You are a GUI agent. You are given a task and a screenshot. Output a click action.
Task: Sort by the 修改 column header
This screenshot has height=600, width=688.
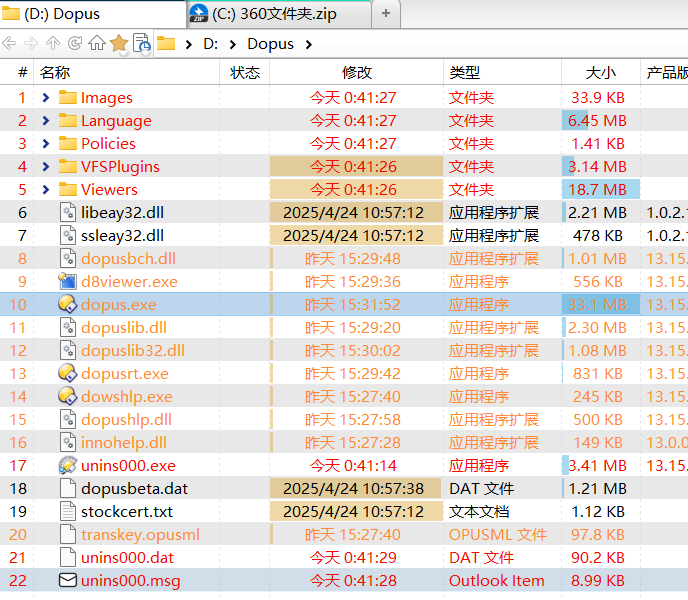(x=356, y=72)
